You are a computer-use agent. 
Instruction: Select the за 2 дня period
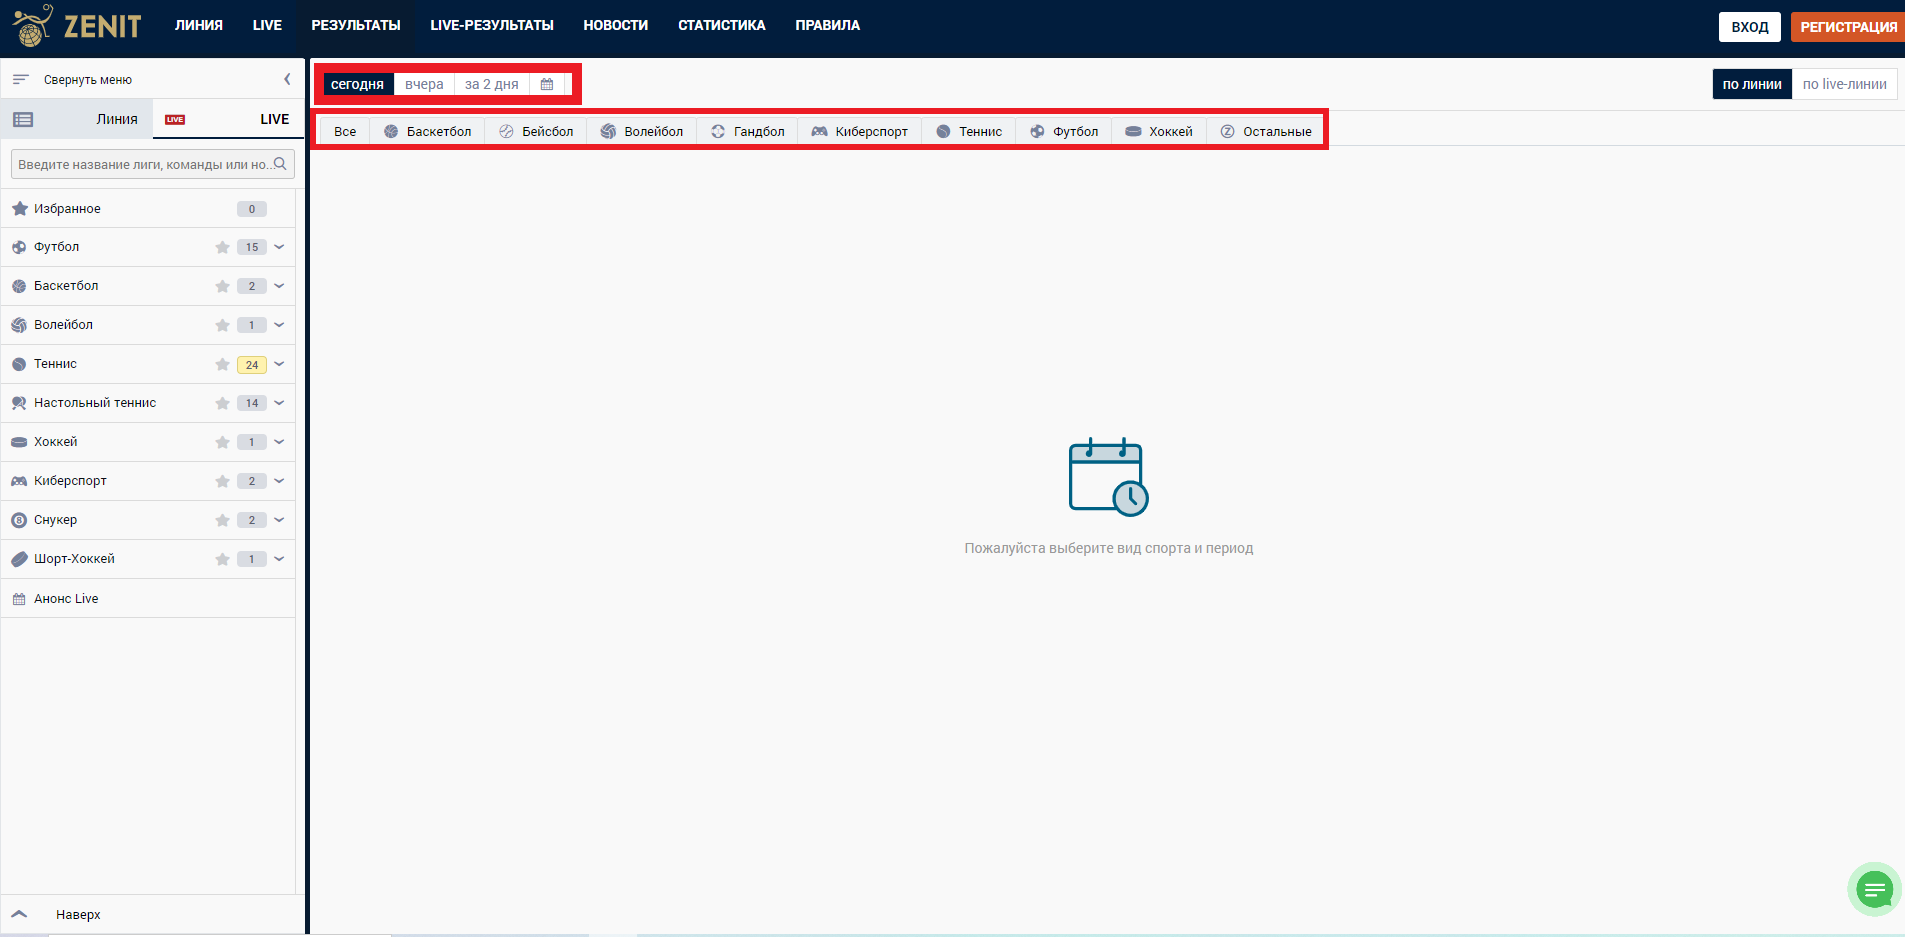coord(492,84)
